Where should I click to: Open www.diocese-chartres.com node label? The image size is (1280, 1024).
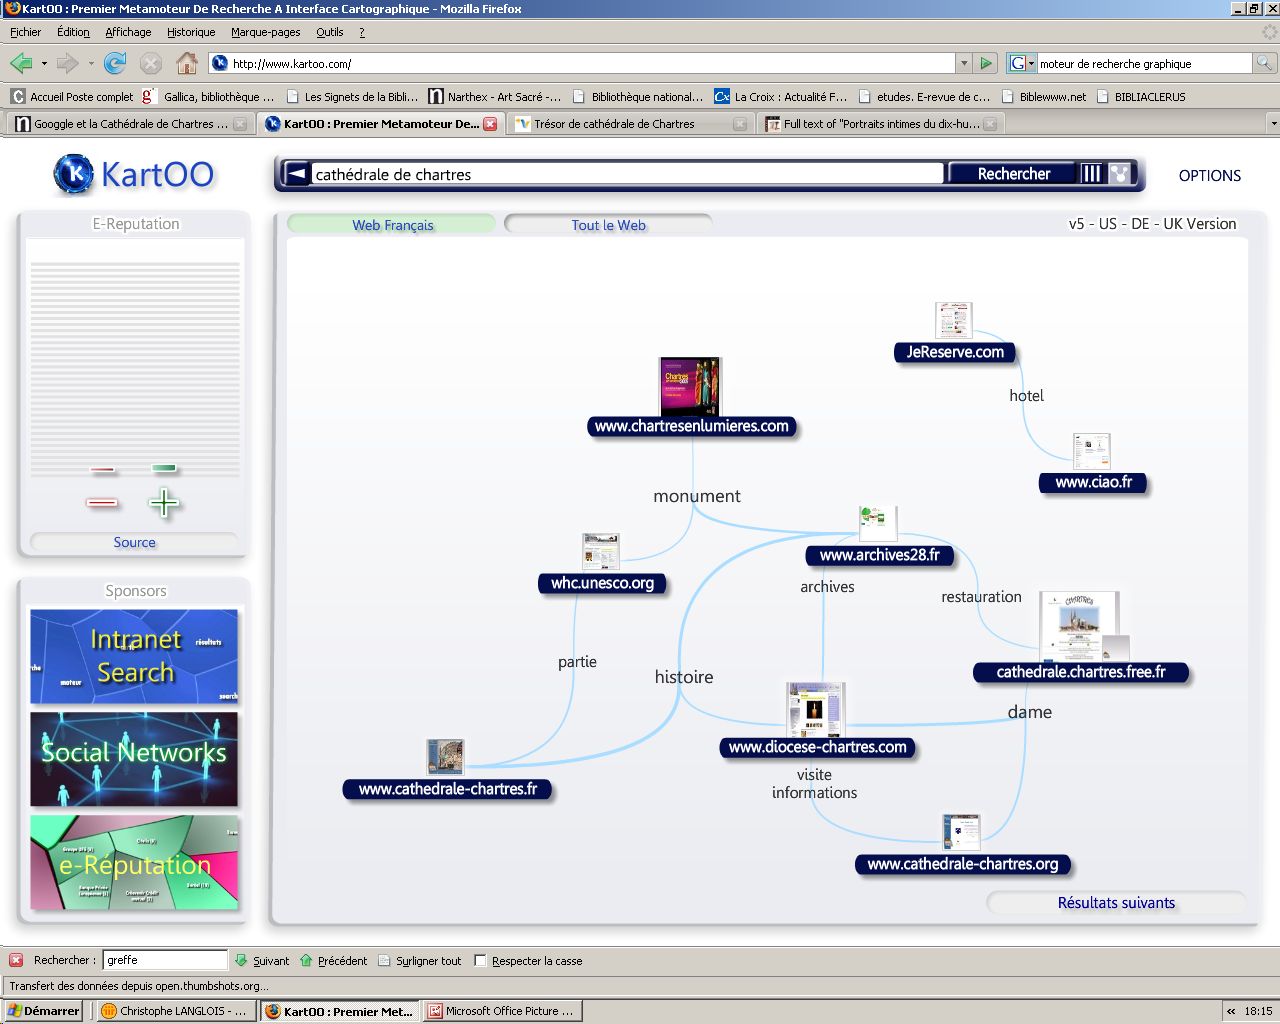click(817, 747)
